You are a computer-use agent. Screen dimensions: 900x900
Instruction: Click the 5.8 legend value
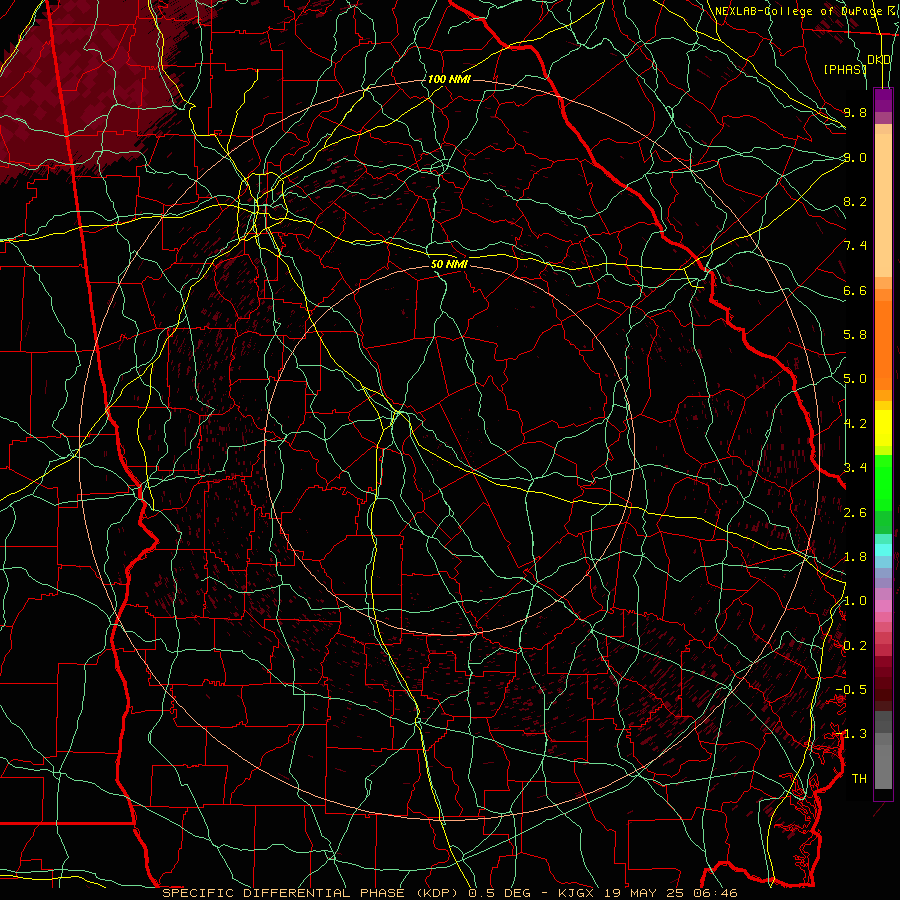pos(855,335)
